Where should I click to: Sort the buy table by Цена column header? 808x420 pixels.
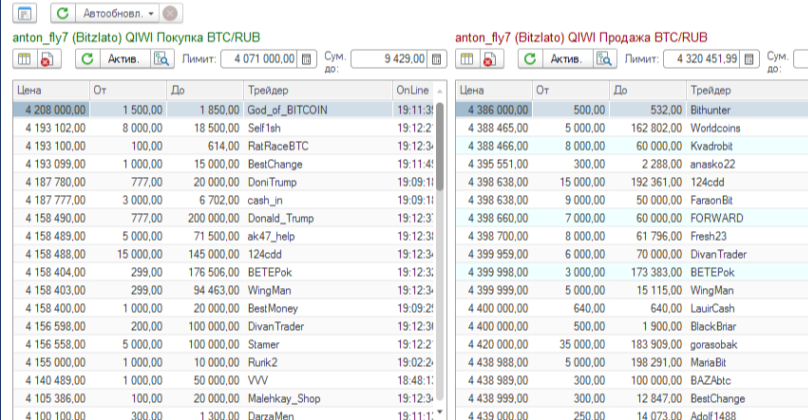point(50,90)
